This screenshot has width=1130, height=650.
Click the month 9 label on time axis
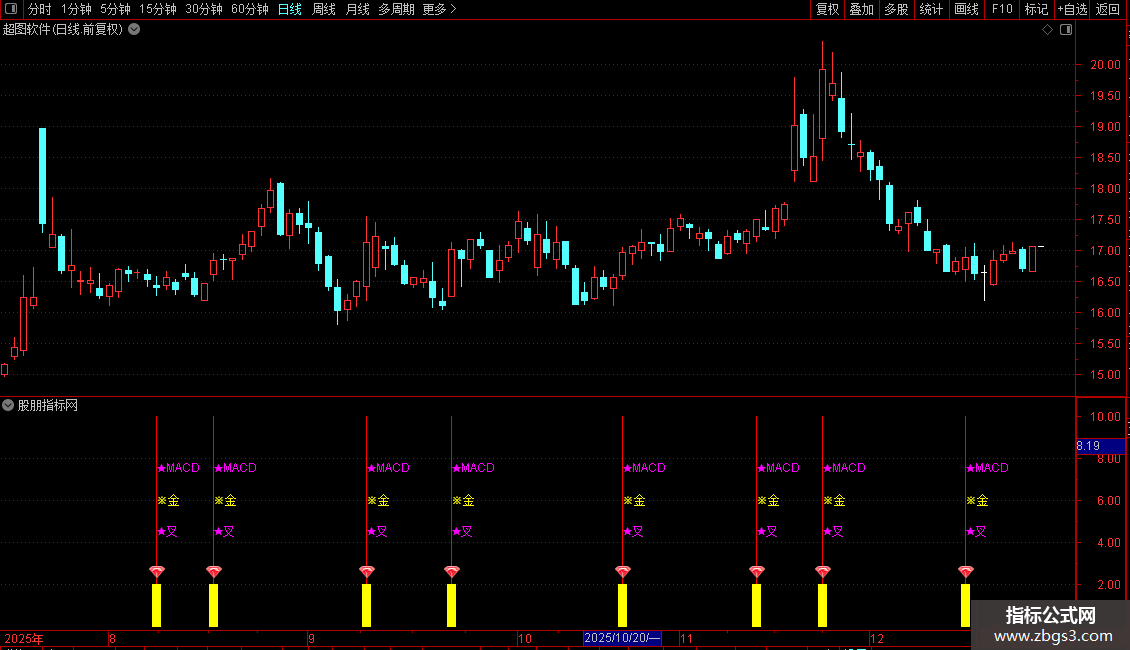311,638
